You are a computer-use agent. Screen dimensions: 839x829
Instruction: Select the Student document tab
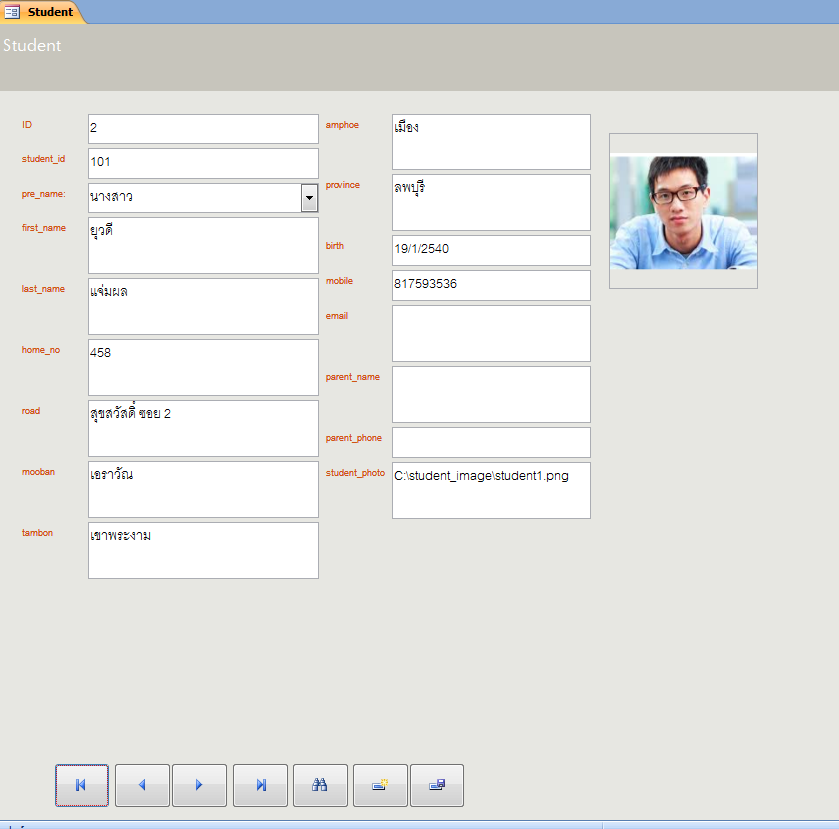pyautogui.click(x=43, y=12)
